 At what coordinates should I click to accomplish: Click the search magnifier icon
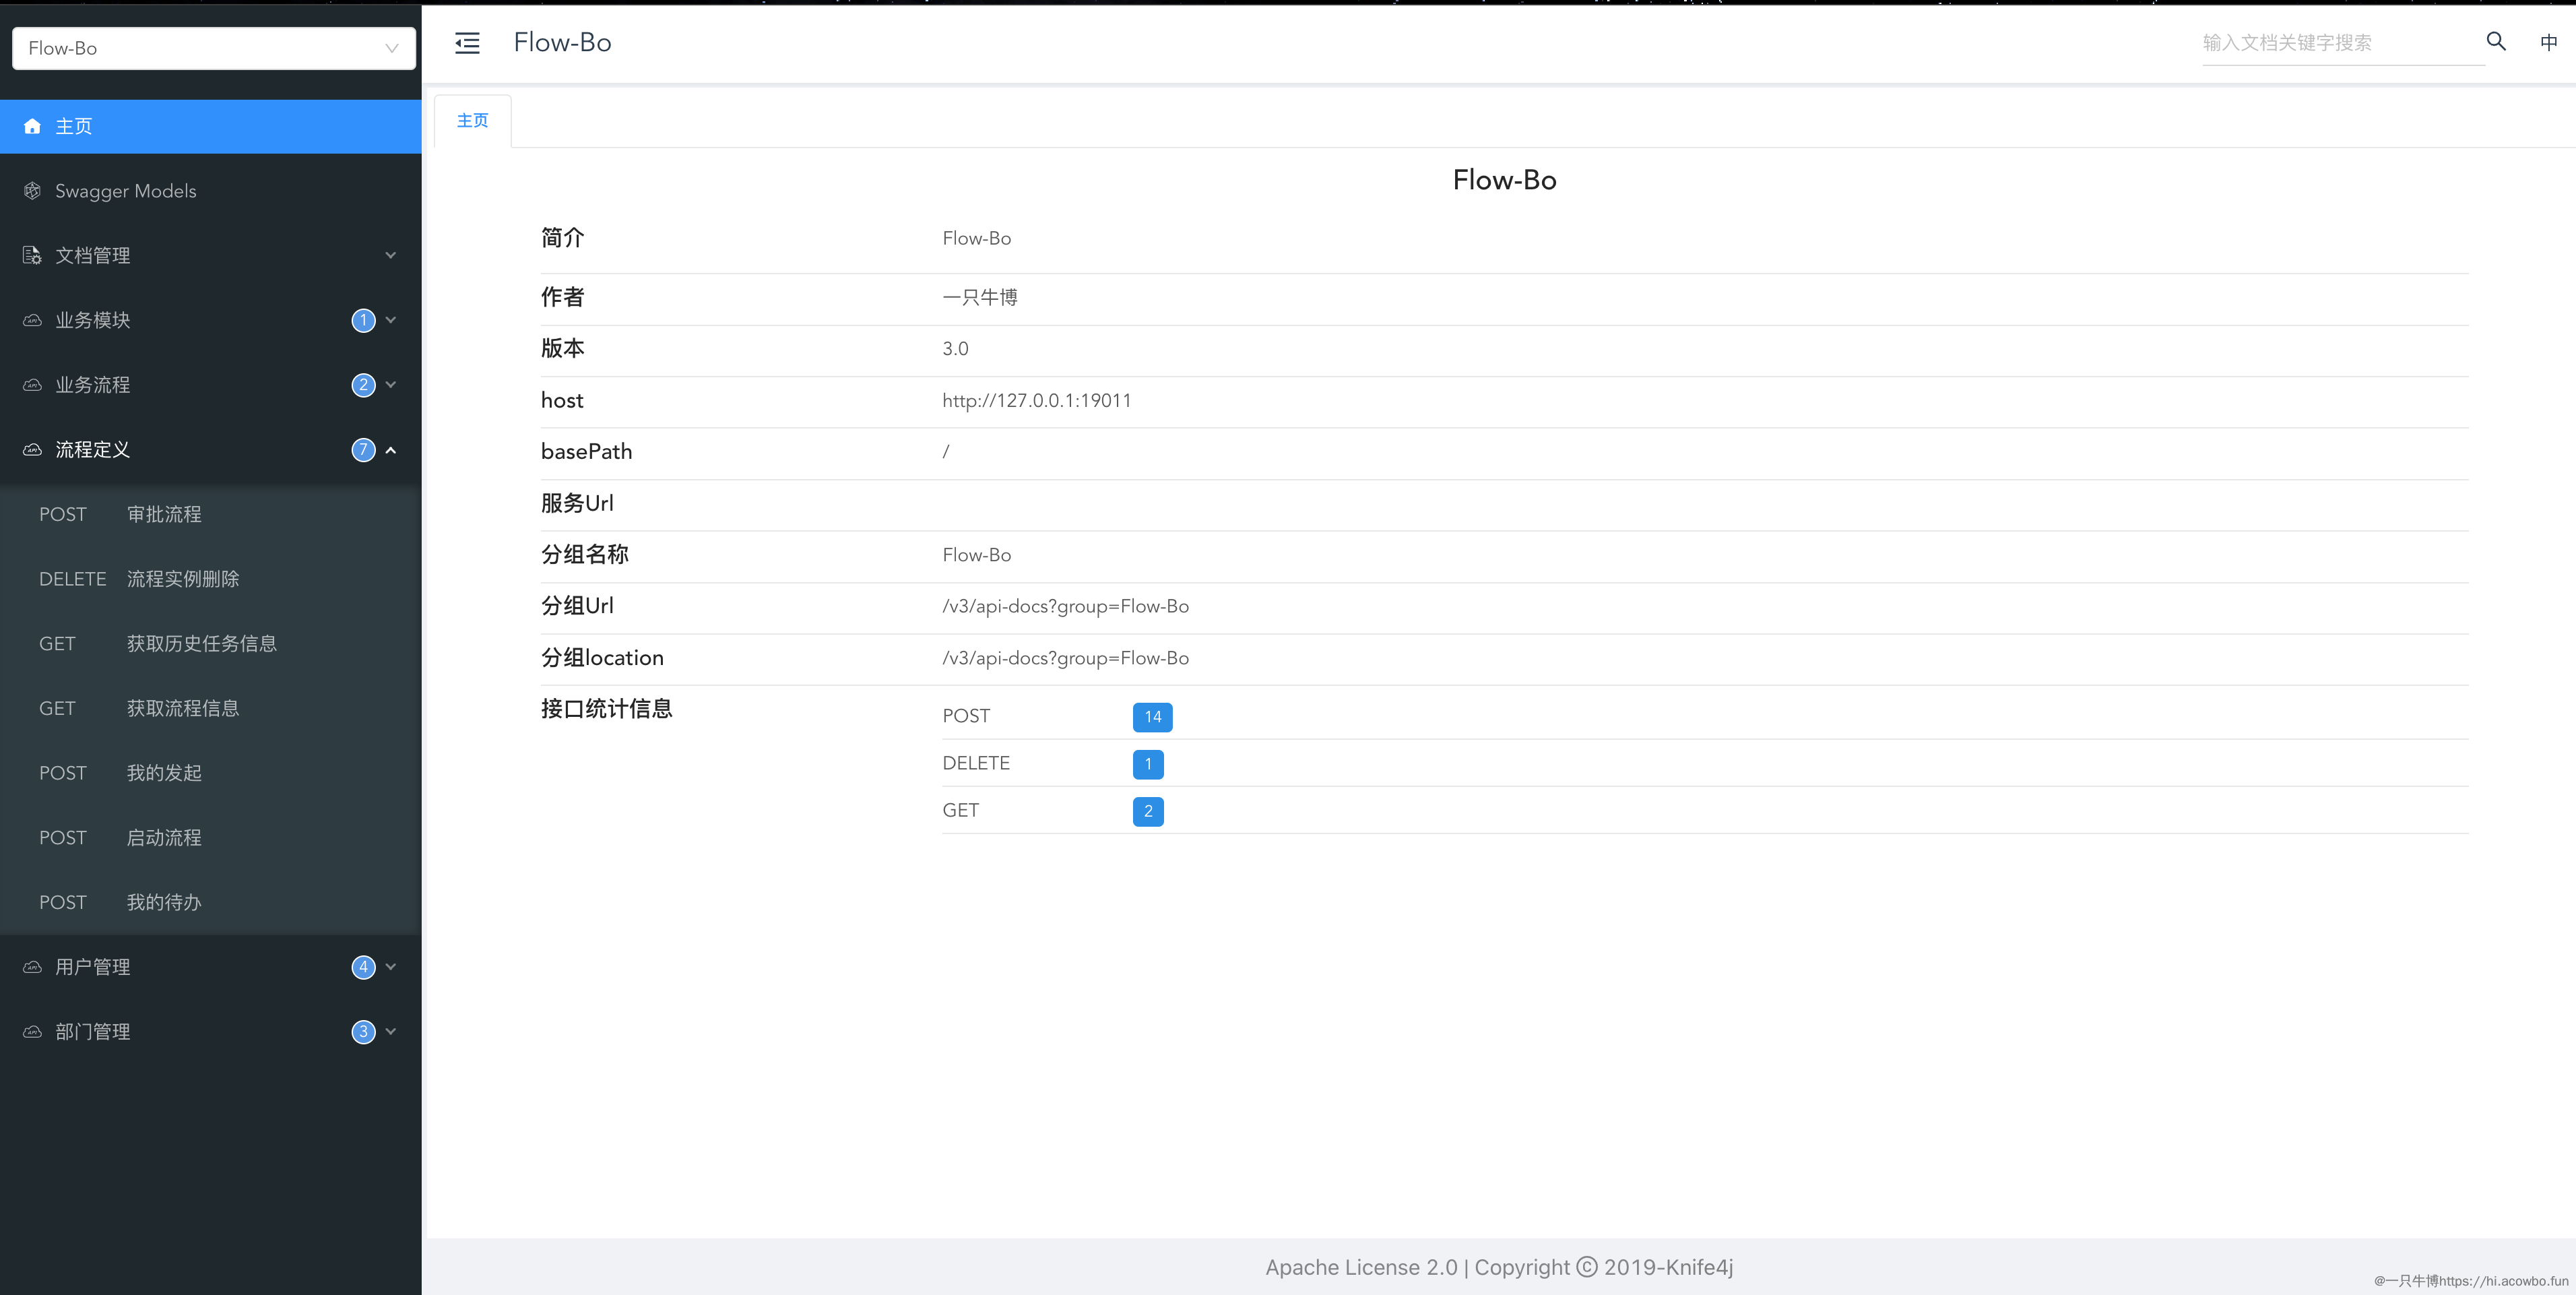2496,41
